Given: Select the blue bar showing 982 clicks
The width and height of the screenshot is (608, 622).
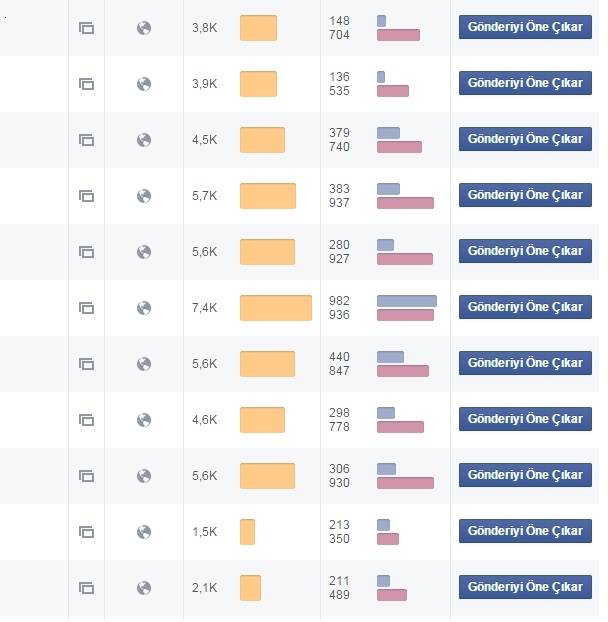Looking at the screenshot, I should coord(407,301).
